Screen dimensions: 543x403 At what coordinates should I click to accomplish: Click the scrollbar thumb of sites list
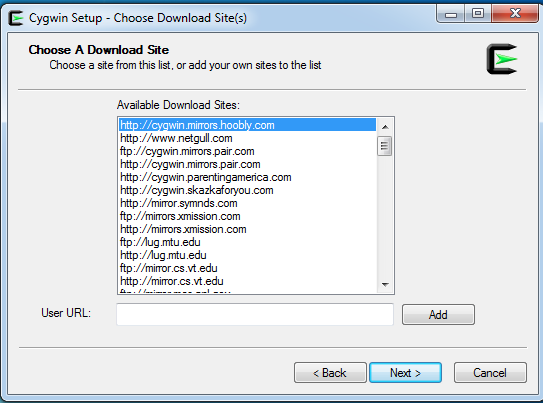(x=384, y=146)
